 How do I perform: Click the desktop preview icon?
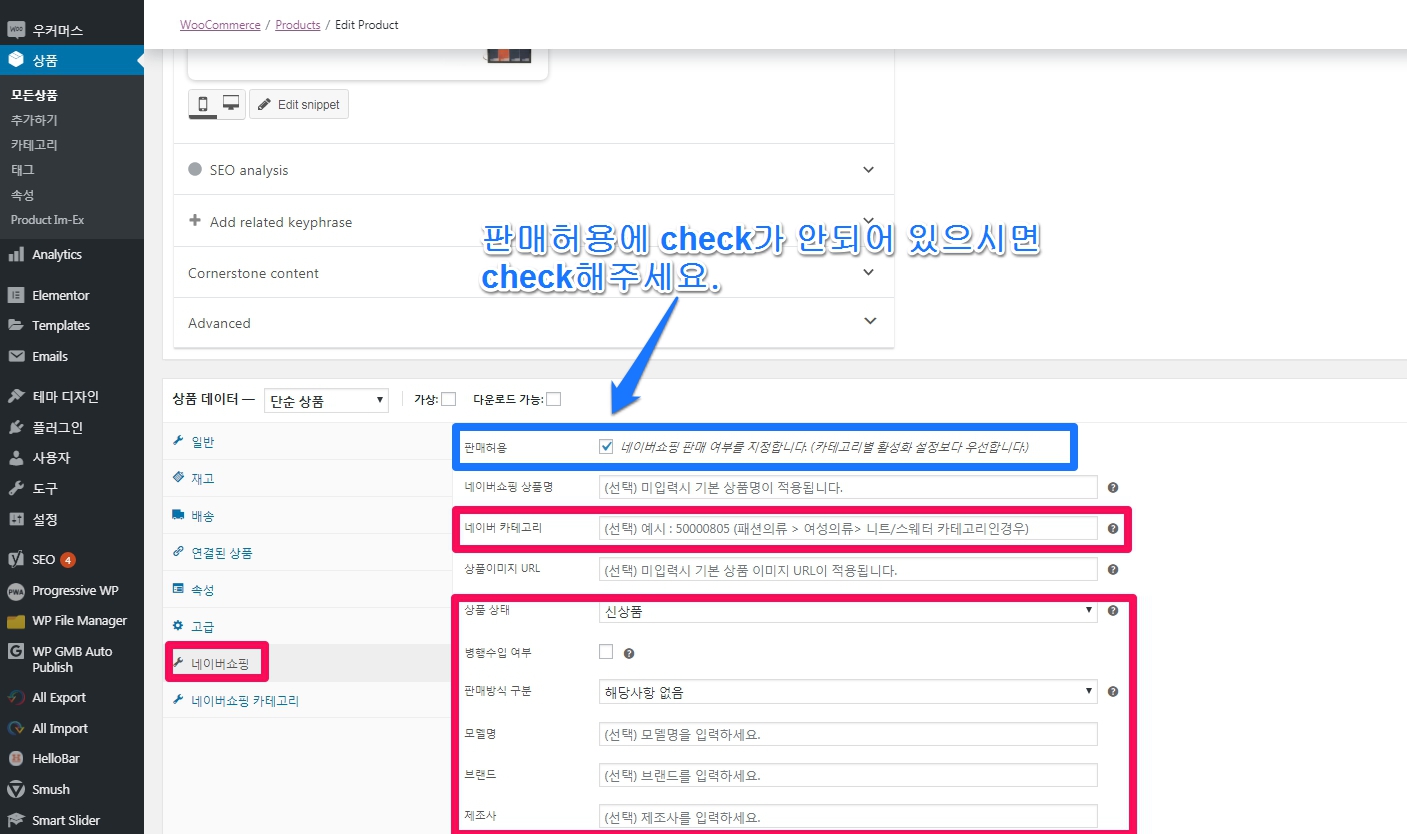pyautogui.click(x=231, y=104)
